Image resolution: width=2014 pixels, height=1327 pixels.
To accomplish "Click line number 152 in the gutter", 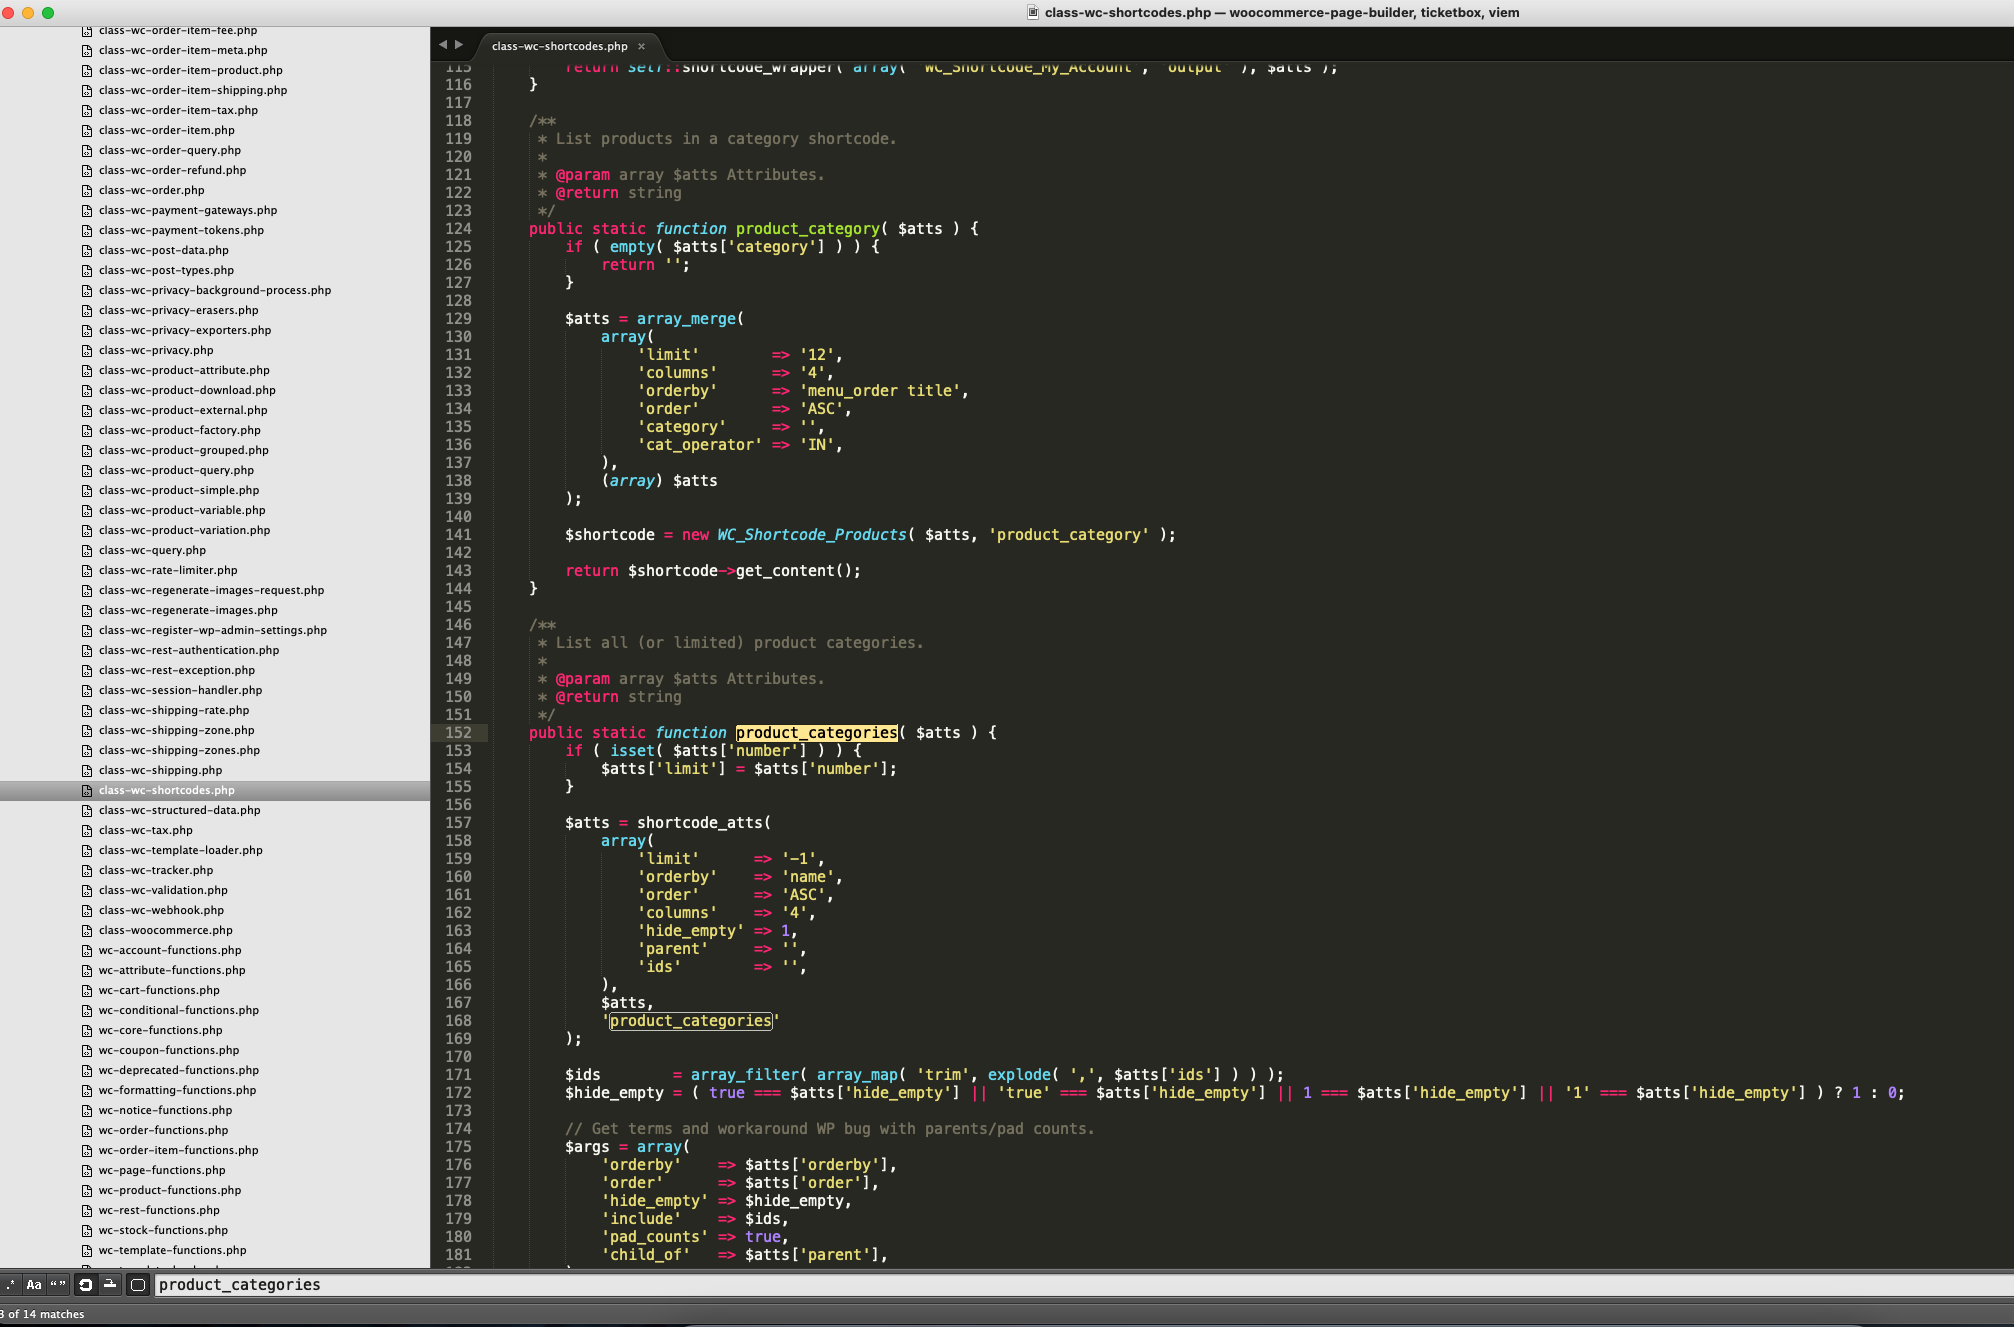I will pyautogui.click(x=458, y=733).
